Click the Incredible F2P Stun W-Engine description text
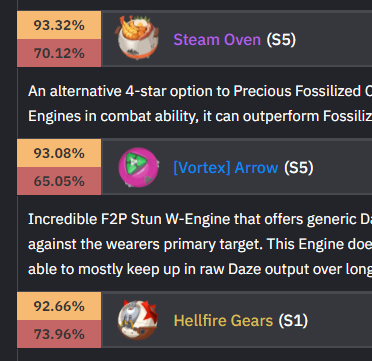Image resolution: width=372 pixels, height=361 pixels. tap(200, 244)
